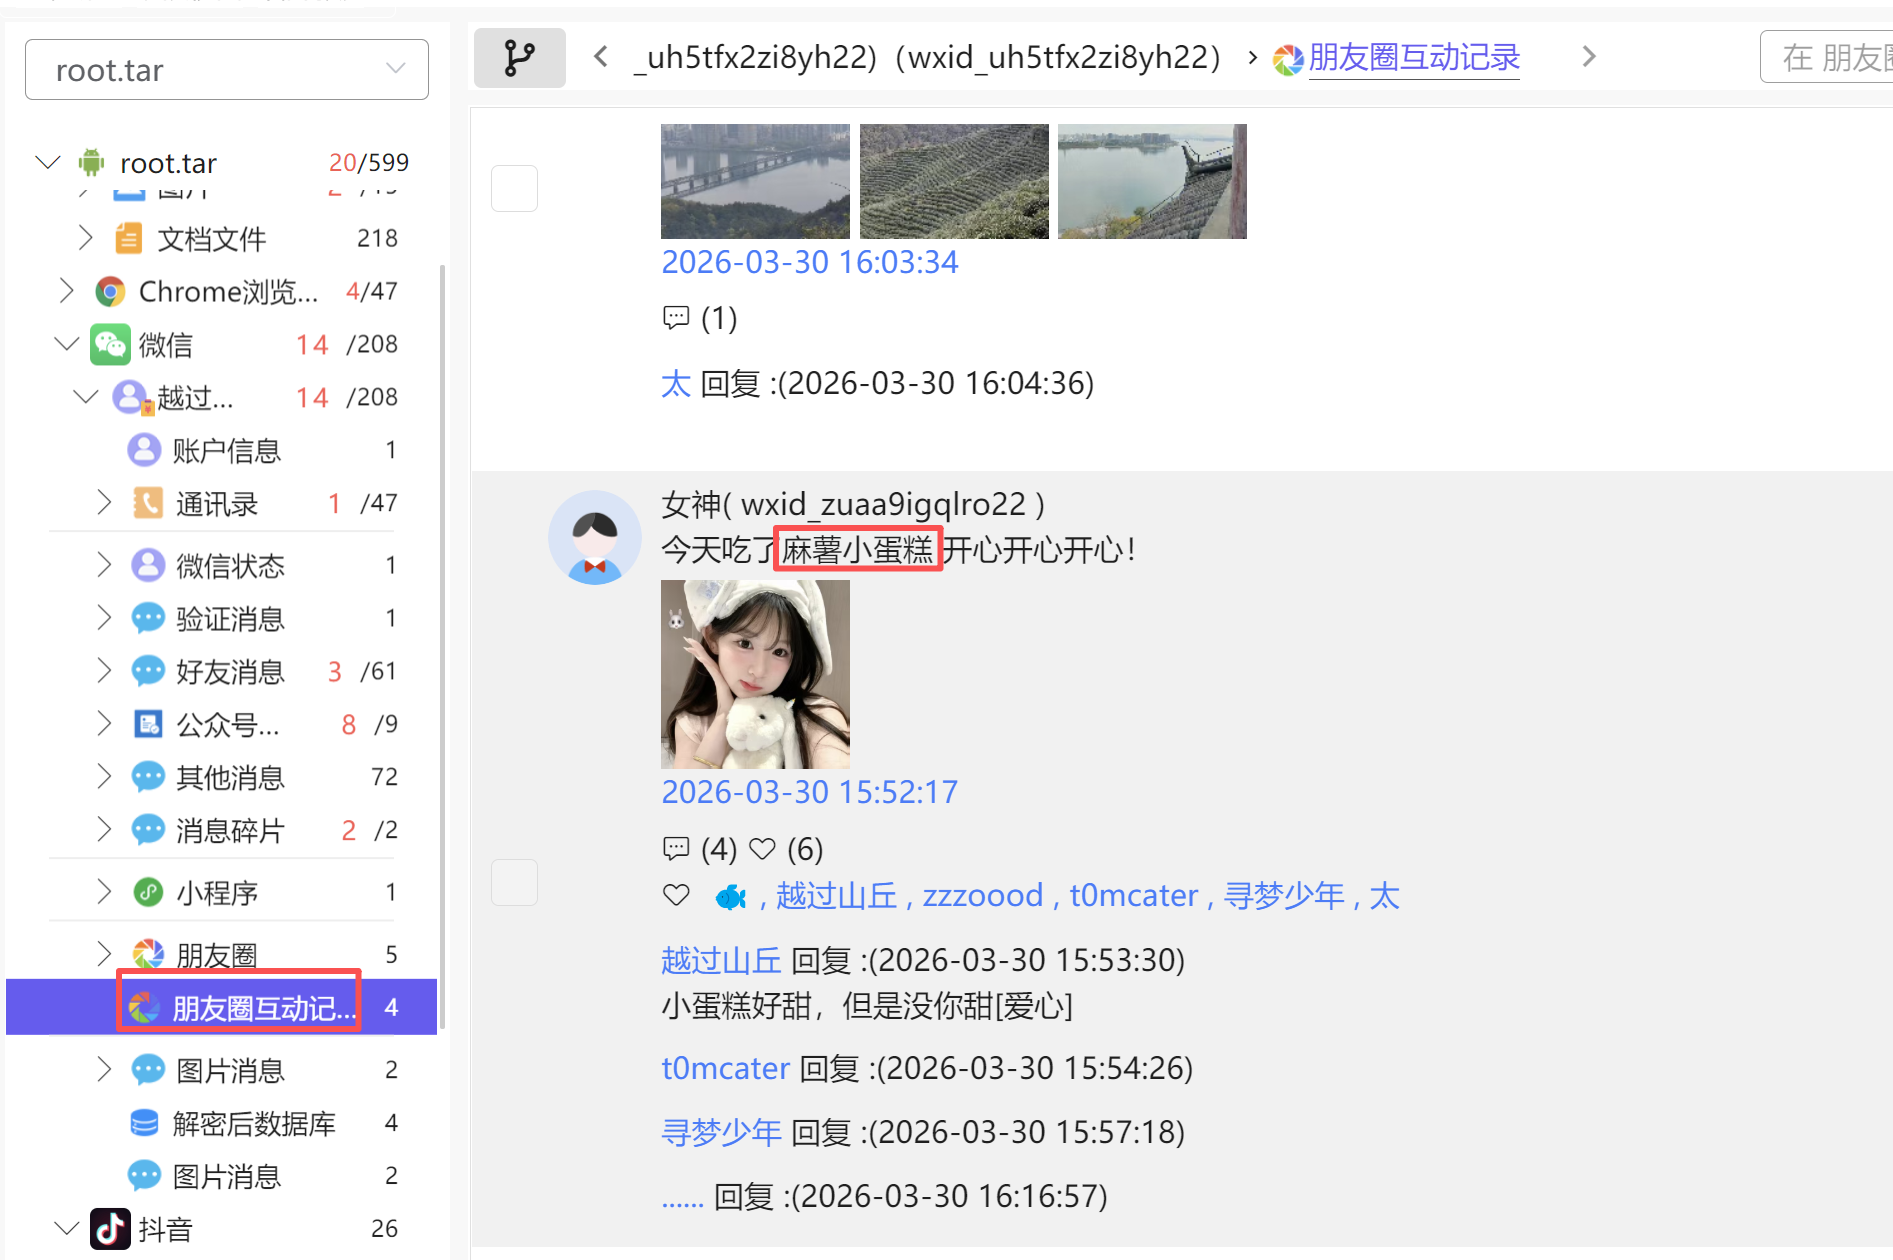Expand the 文档文件 folder node
Viewport: 1893px width, 1260px height.
click(86, 238)
